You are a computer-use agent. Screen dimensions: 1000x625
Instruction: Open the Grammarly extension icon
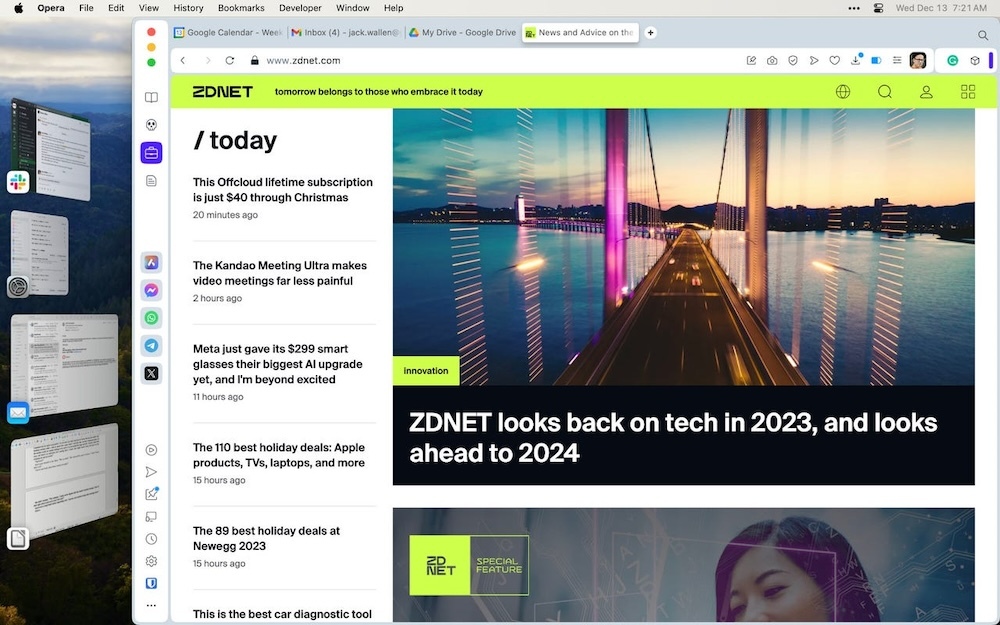coord(952,61)
